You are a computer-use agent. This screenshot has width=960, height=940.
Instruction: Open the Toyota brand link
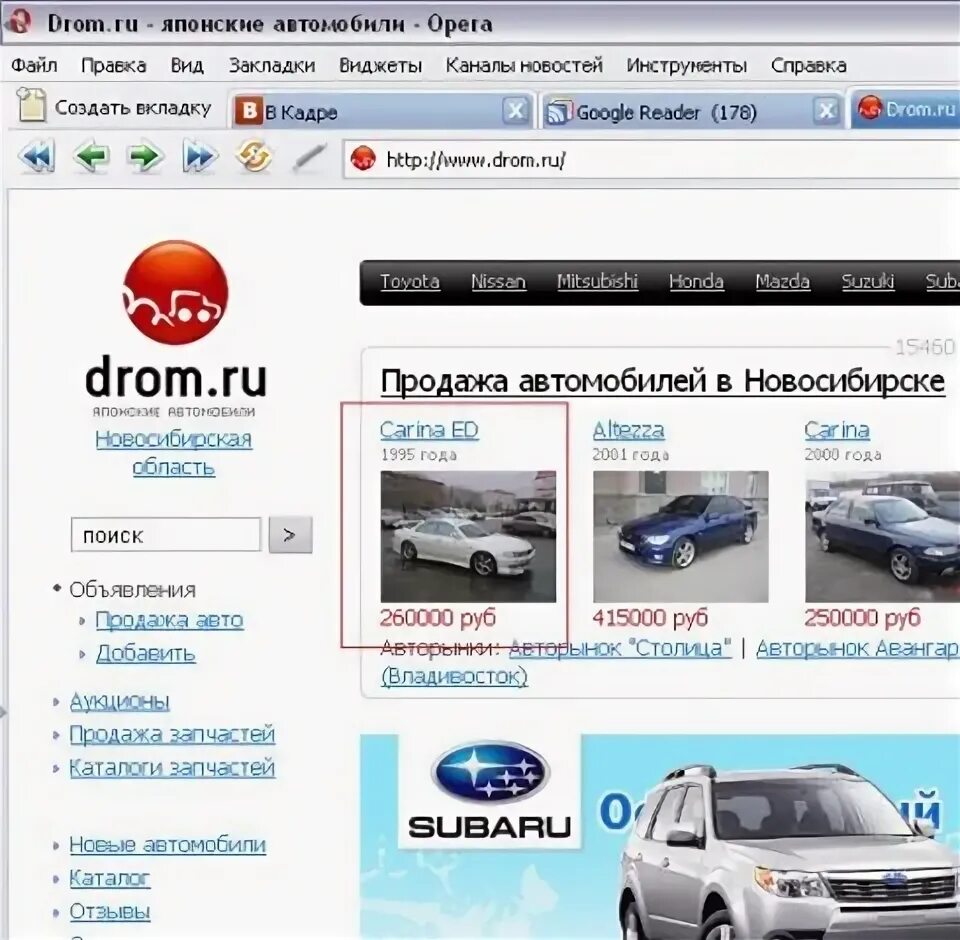point(410,281)
